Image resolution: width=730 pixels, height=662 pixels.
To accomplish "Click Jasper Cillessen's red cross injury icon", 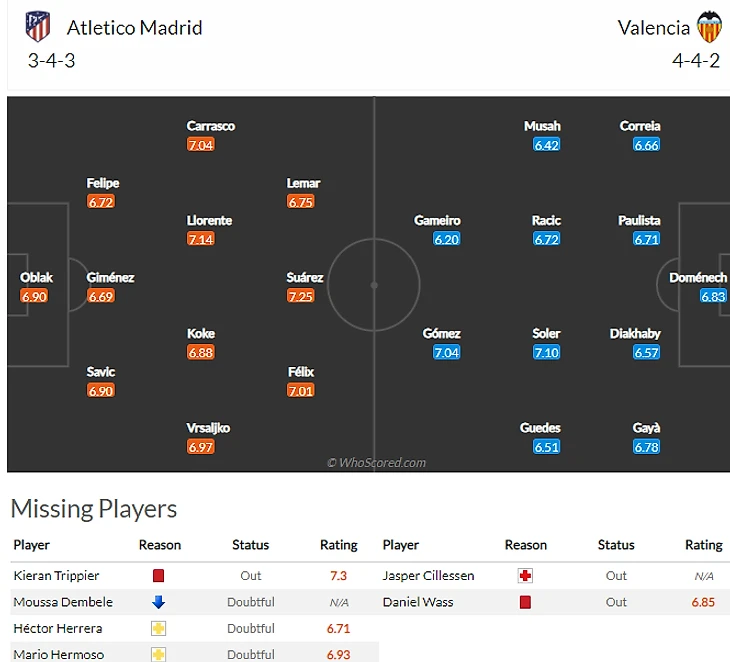I will tap(525, 576).
